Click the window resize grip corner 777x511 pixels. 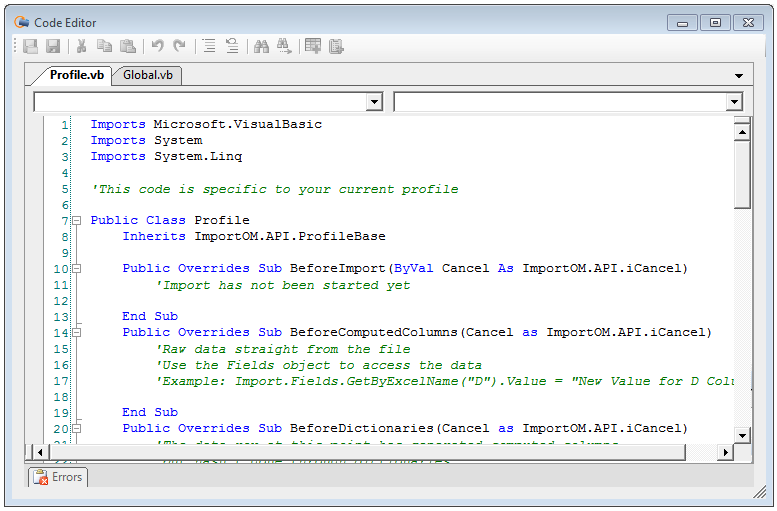pos(760,492)
